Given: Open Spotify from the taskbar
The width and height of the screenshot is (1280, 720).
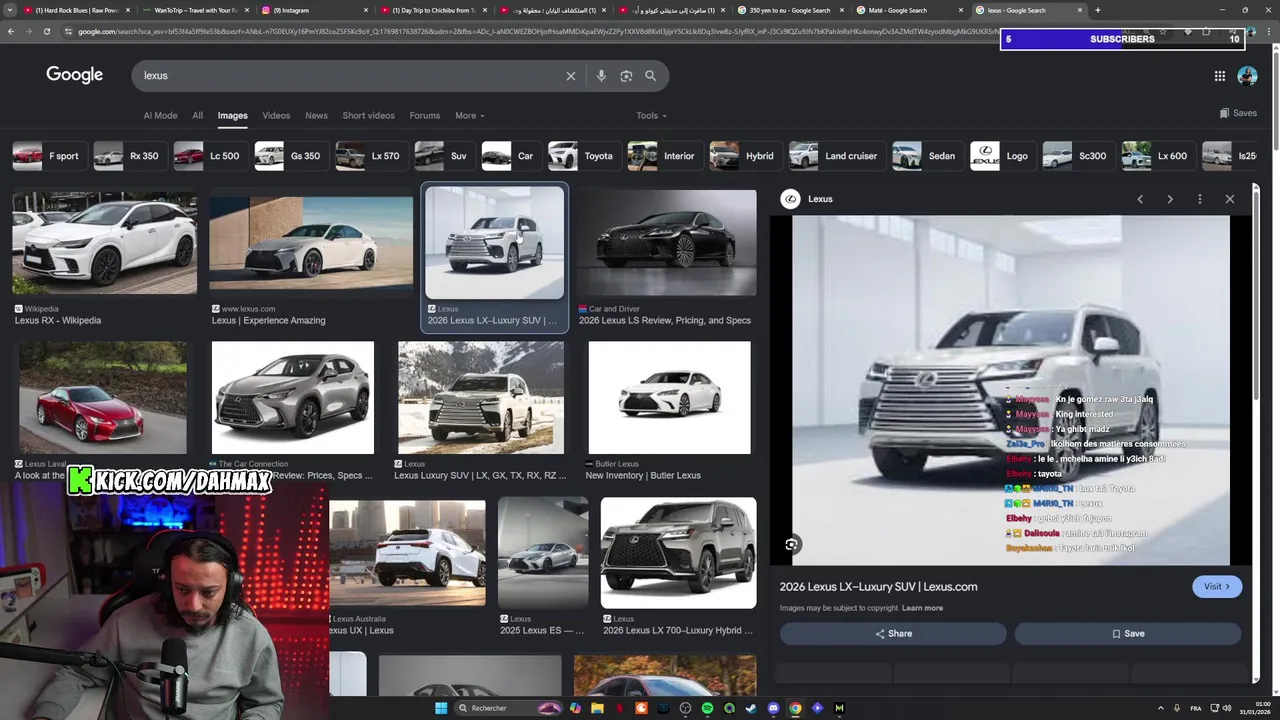Looking at the screenshot, I should 707,708.
